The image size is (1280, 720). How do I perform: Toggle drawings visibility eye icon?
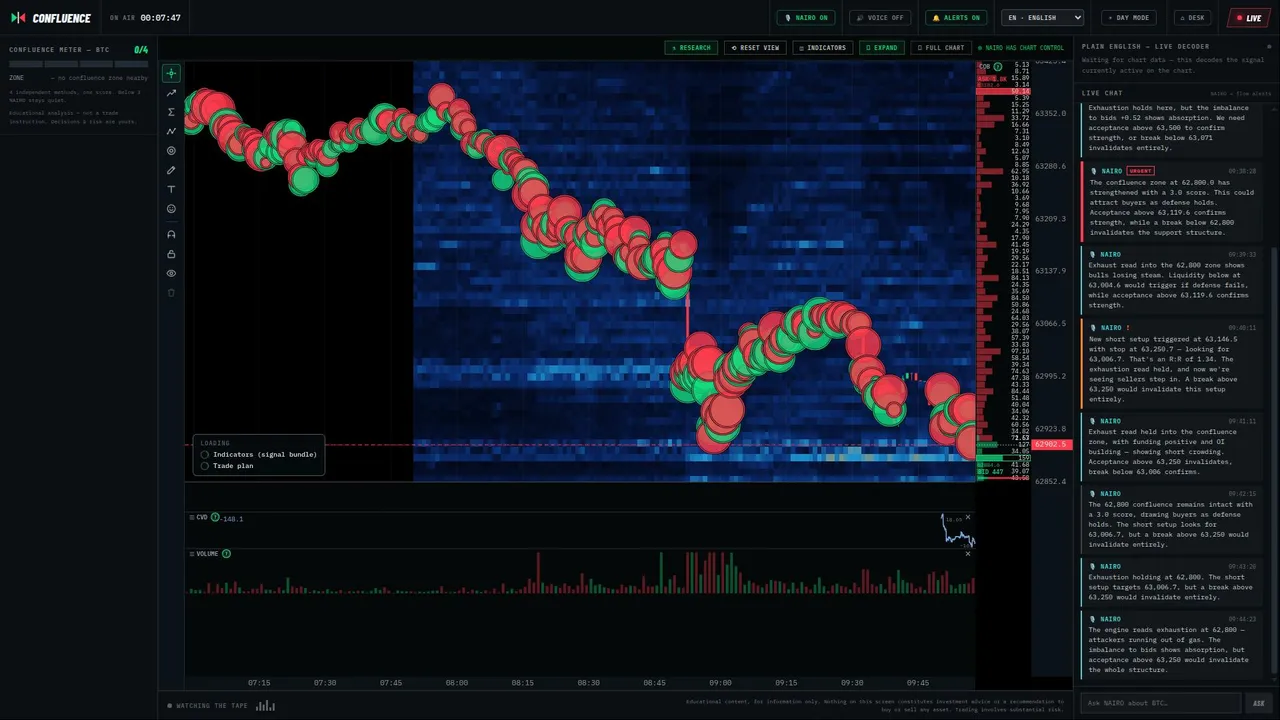[x=171, y=273]
